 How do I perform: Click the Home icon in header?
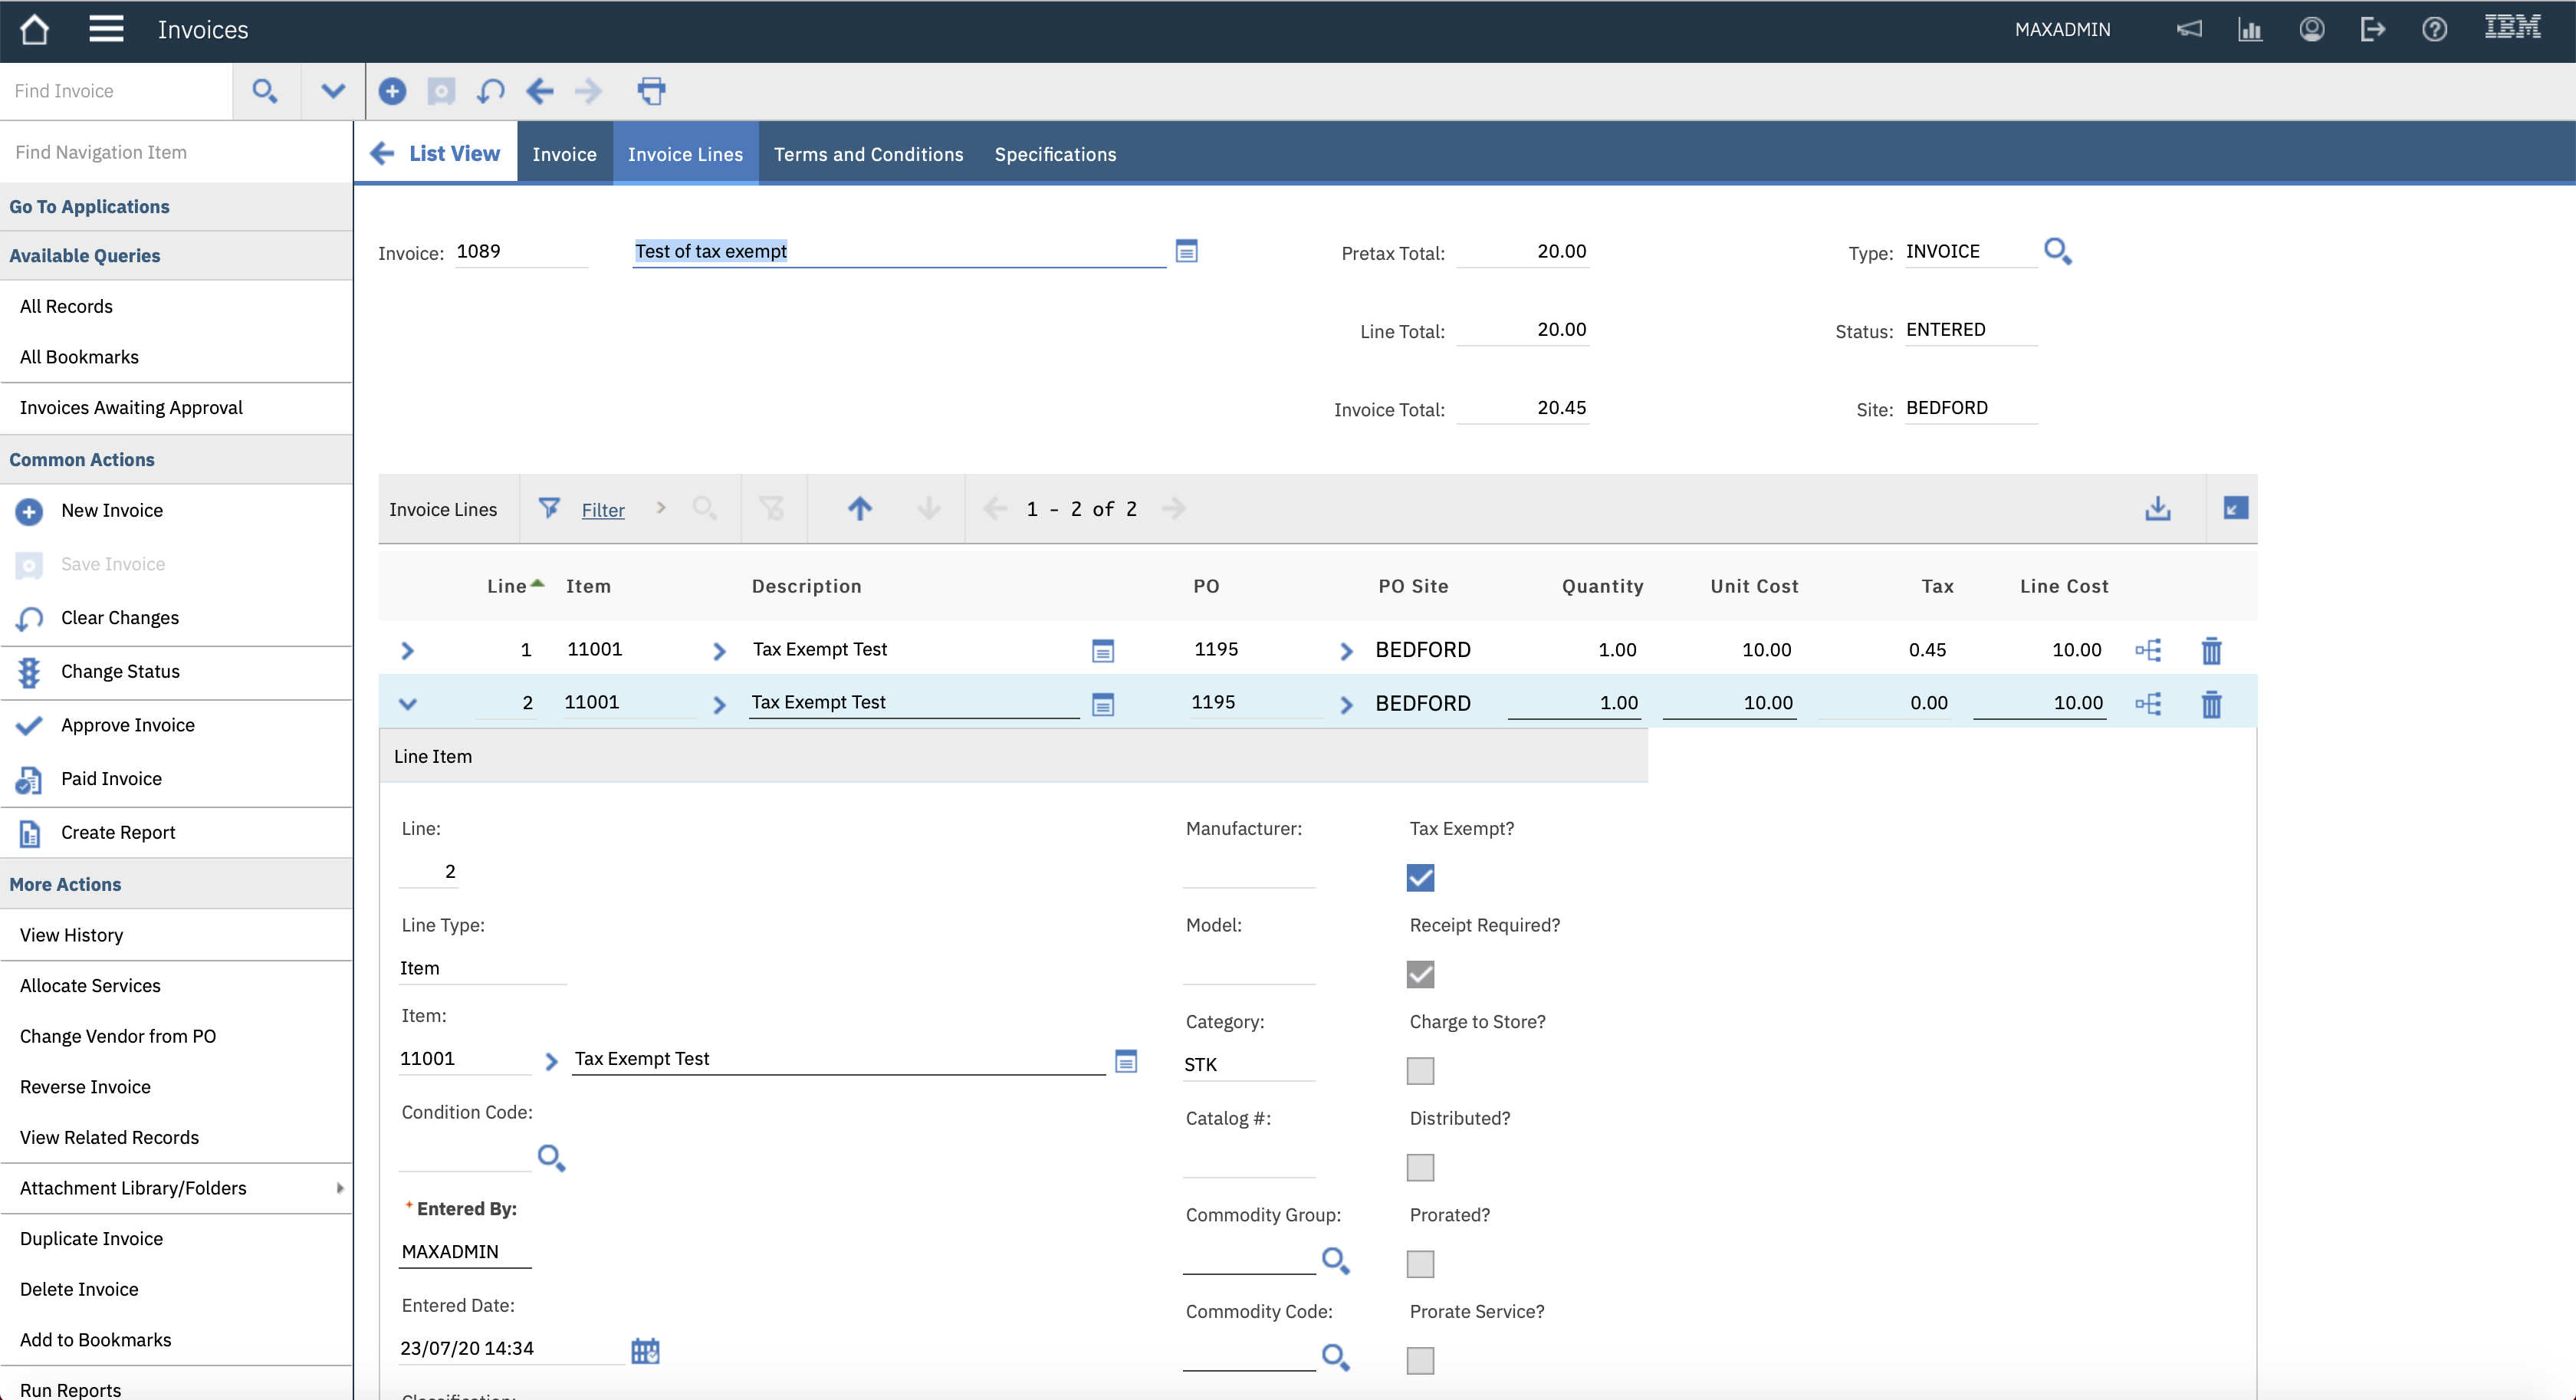34,30
